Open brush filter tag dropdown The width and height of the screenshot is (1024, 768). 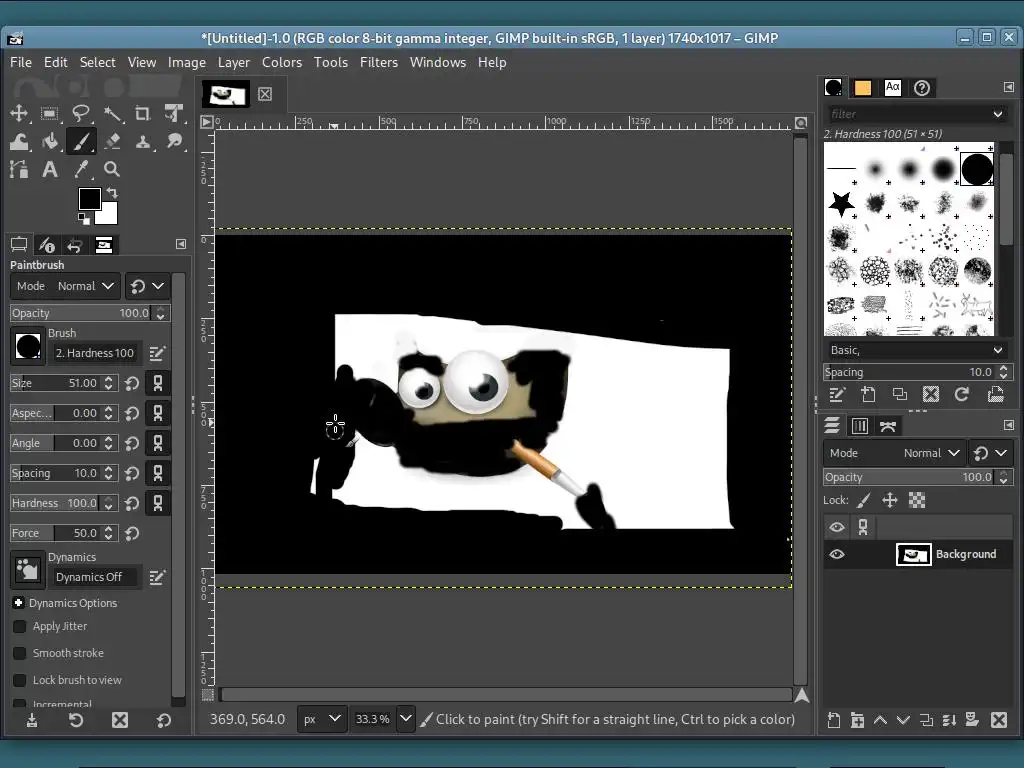coord(998,114)
